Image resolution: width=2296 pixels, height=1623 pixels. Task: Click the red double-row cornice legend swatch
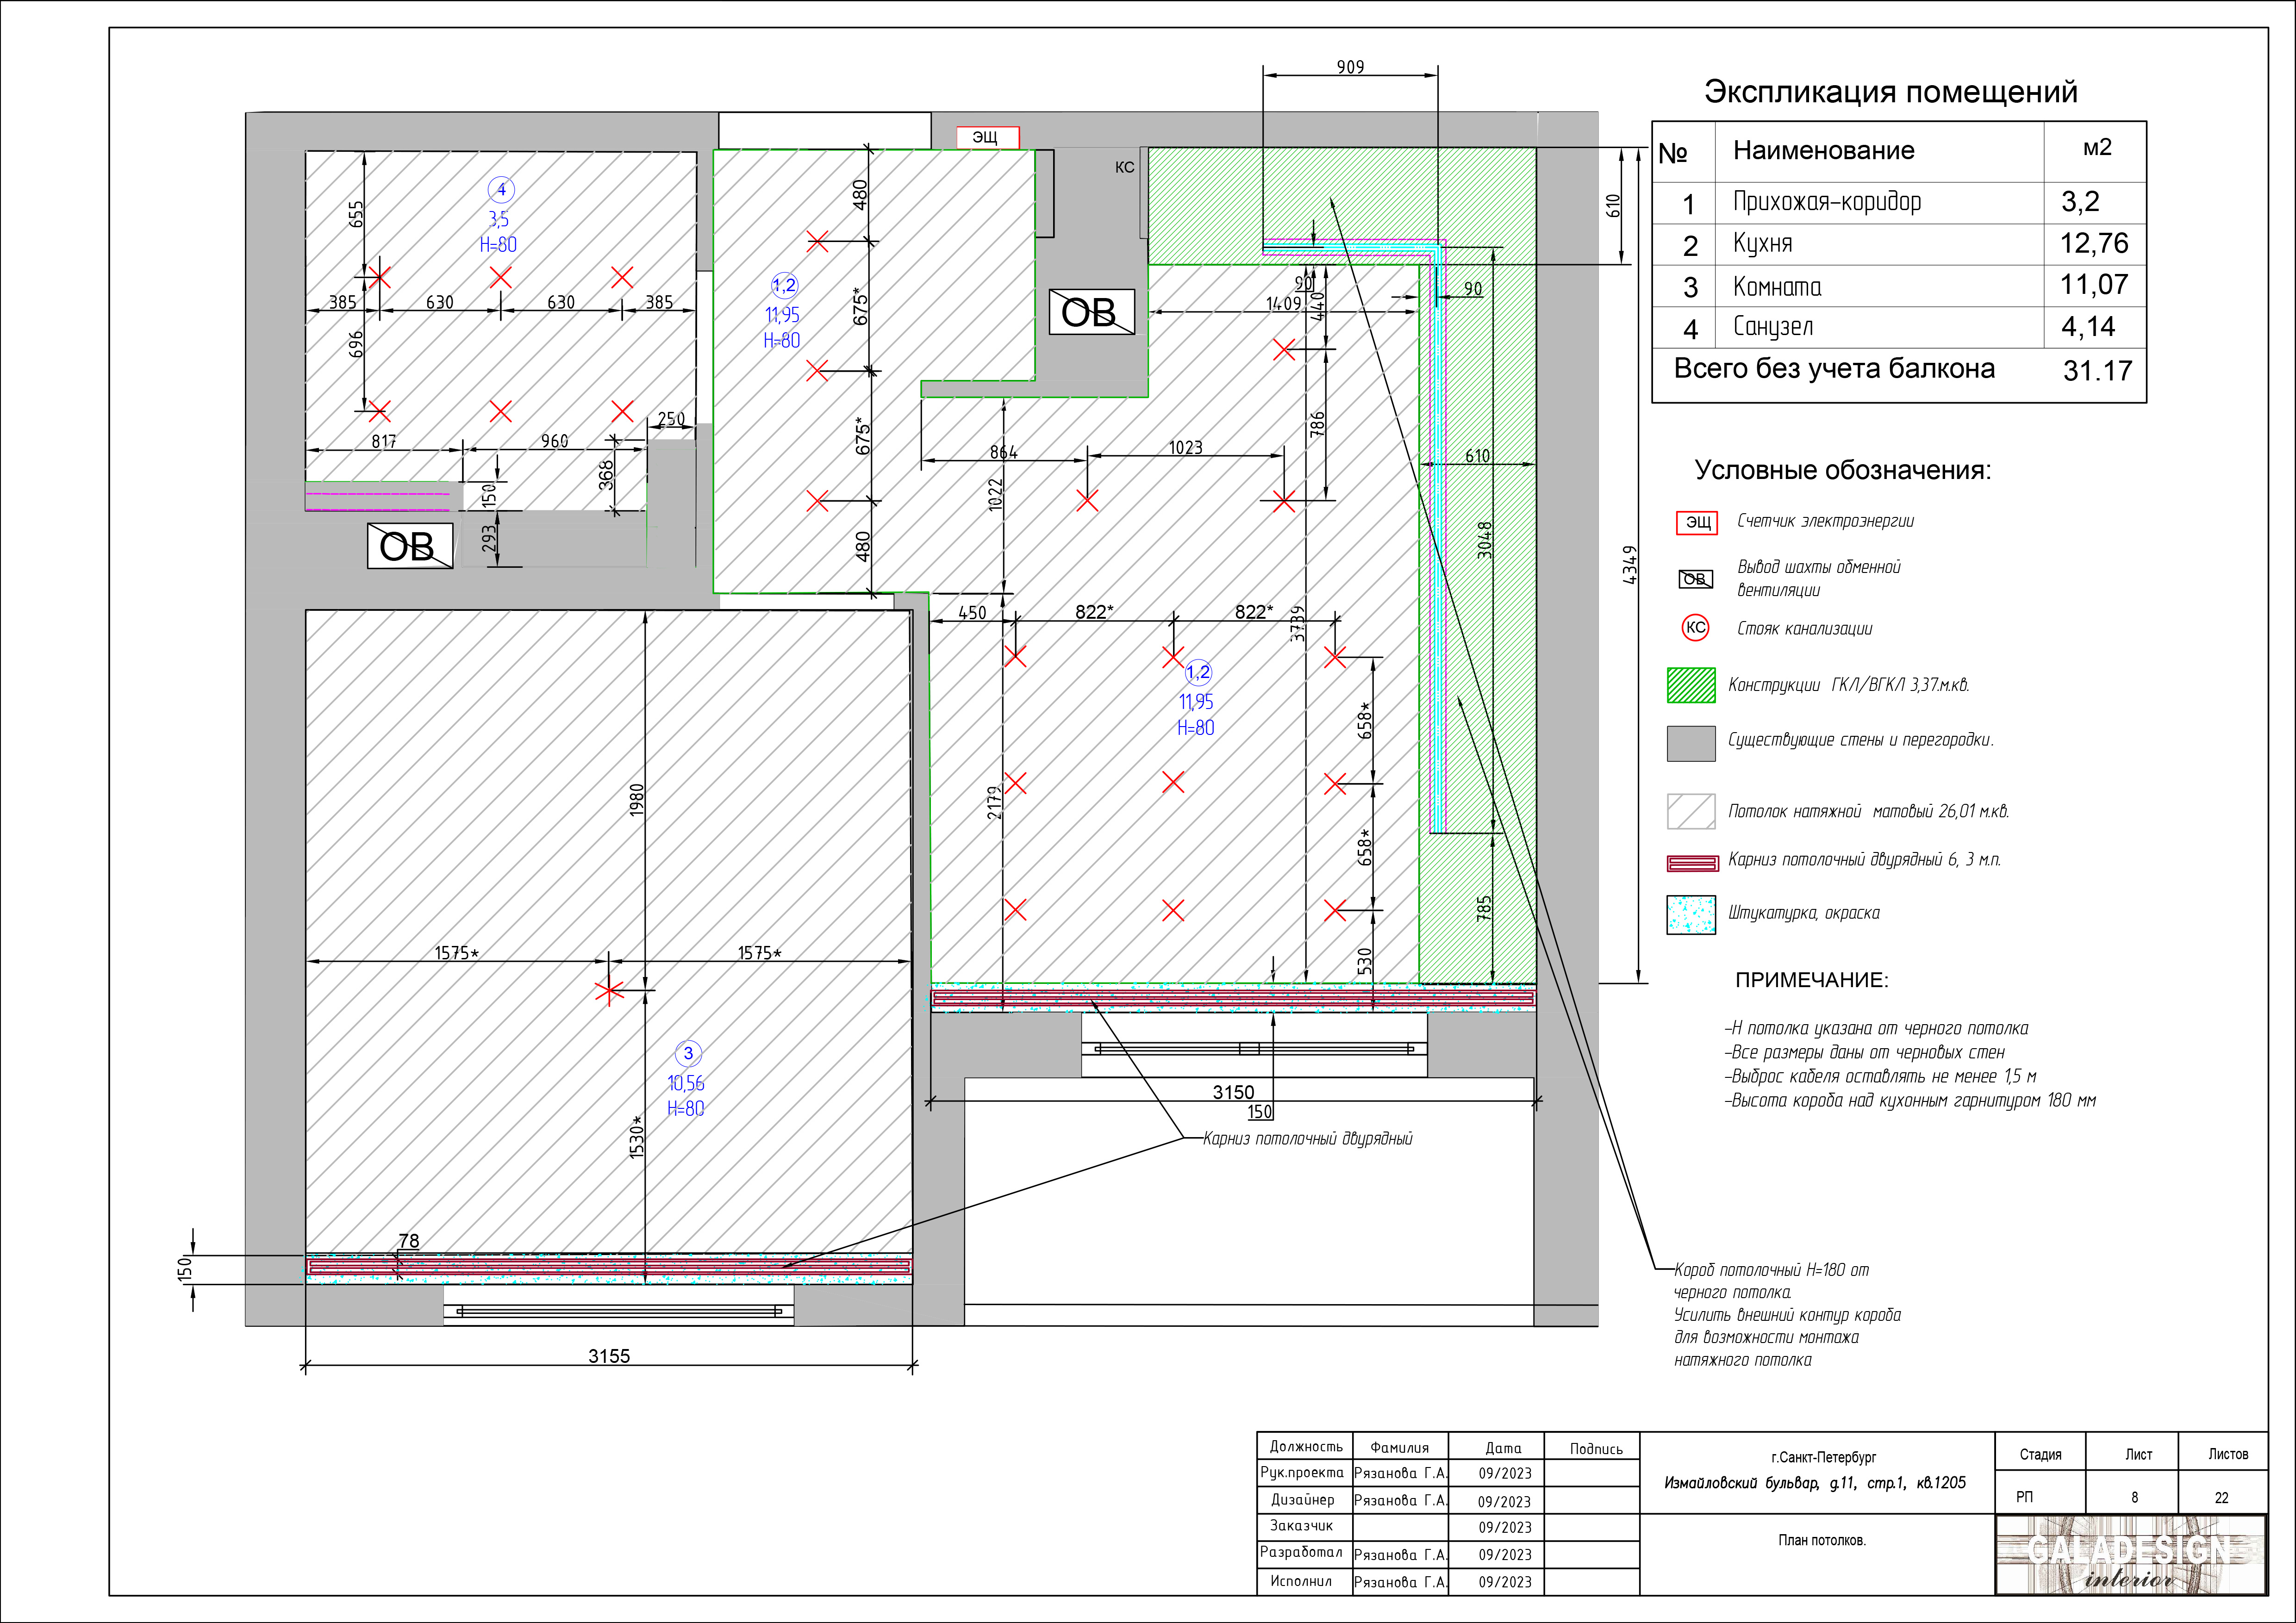(x=1692, y=862)
